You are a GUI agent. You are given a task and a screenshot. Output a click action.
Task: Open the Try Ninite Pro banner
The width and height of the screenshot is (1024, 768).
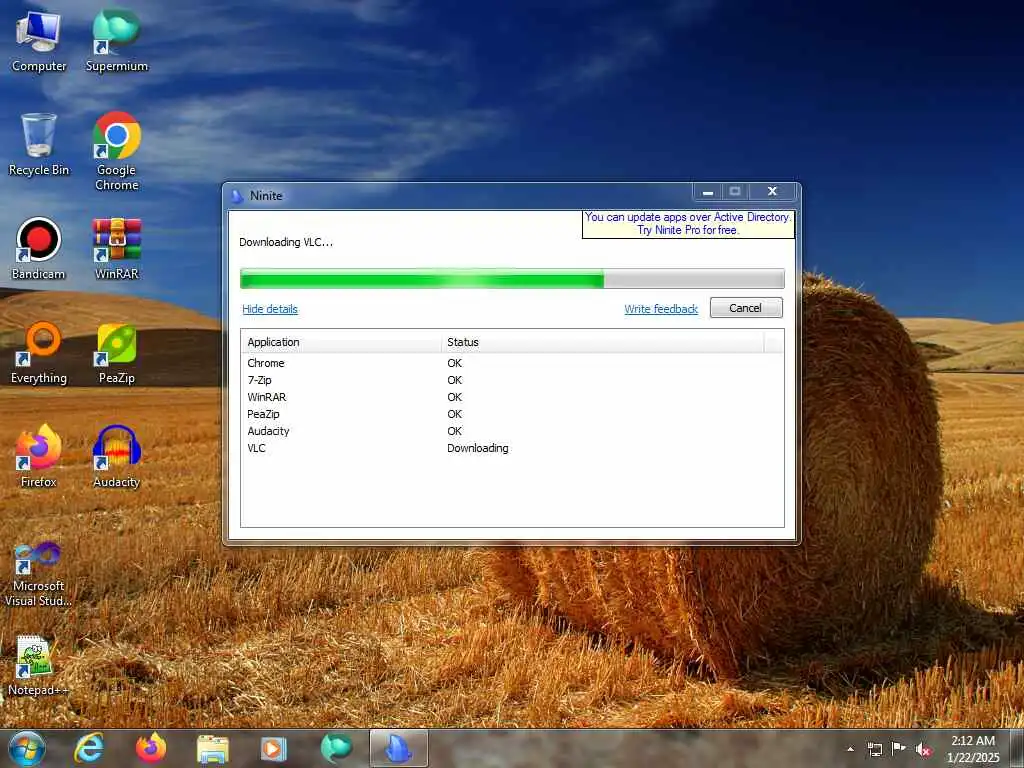[688, 223]
